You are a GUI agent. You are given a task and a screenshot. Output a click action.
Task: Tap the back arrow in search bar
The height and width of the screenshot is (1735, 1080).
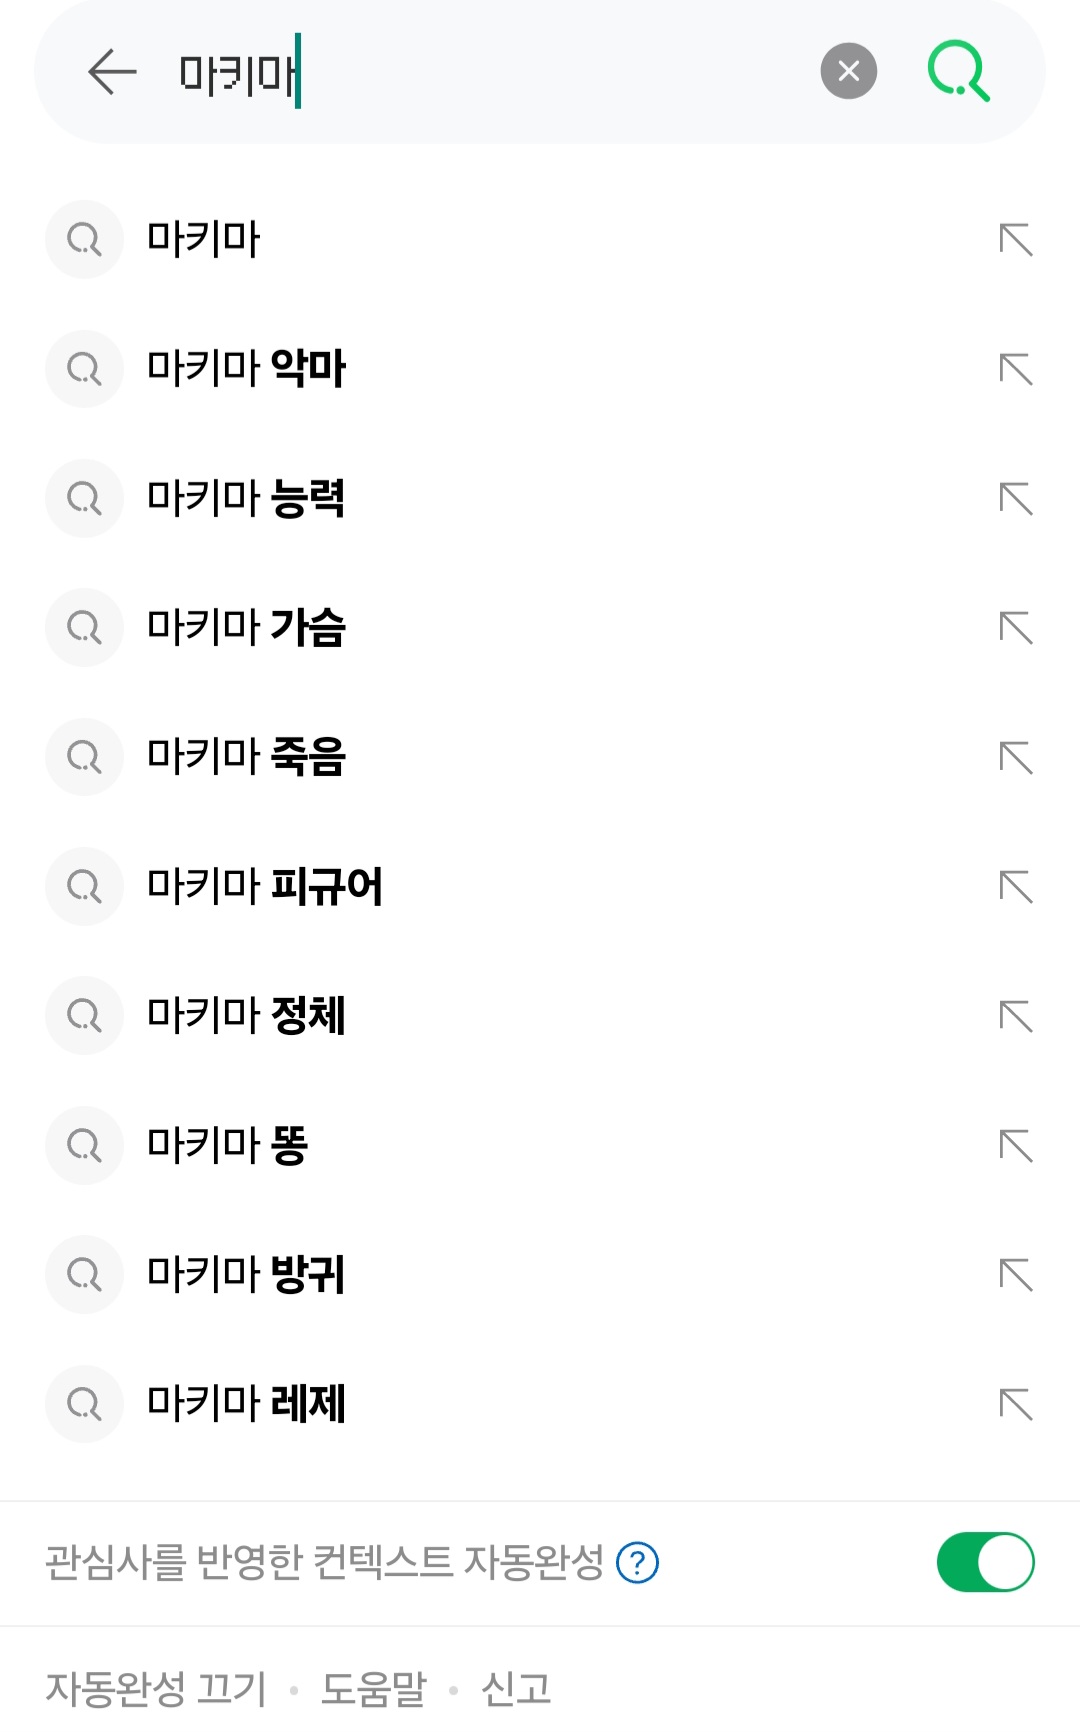point(112,72)
